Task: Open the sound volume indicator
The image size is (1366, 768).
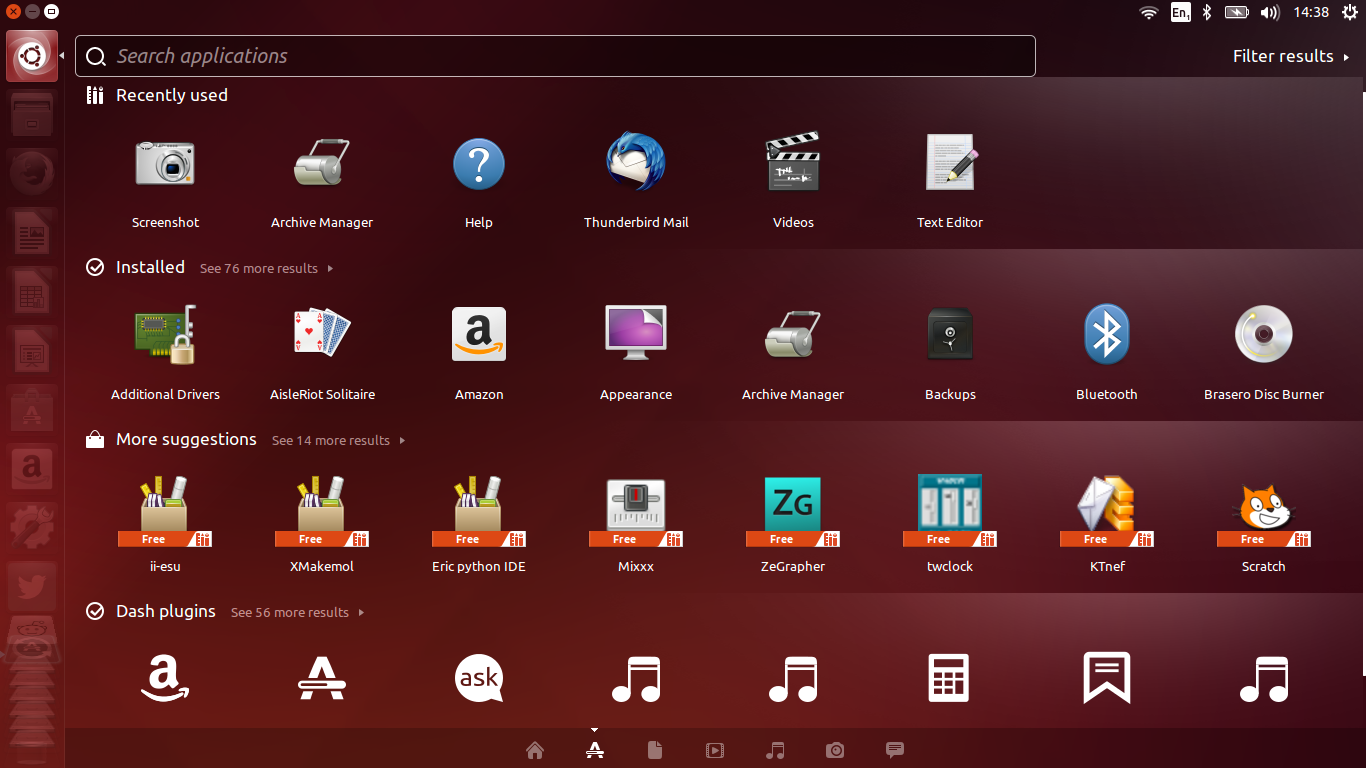Action: pyautogui.click(x=1270, y=12)
